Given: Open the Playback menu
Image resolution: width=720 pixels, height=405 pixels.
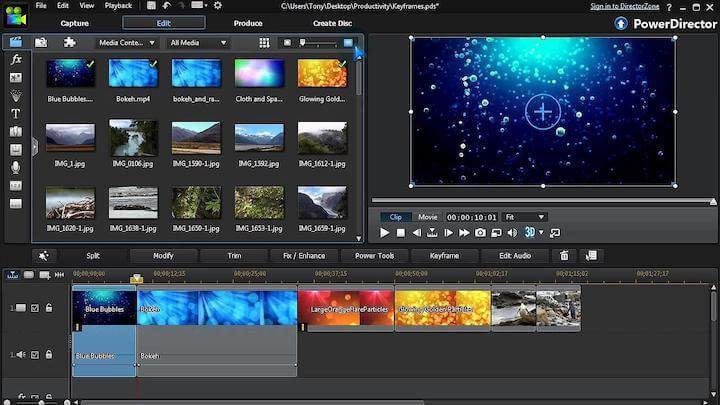Looking at the screenshot, I should 118,6.
